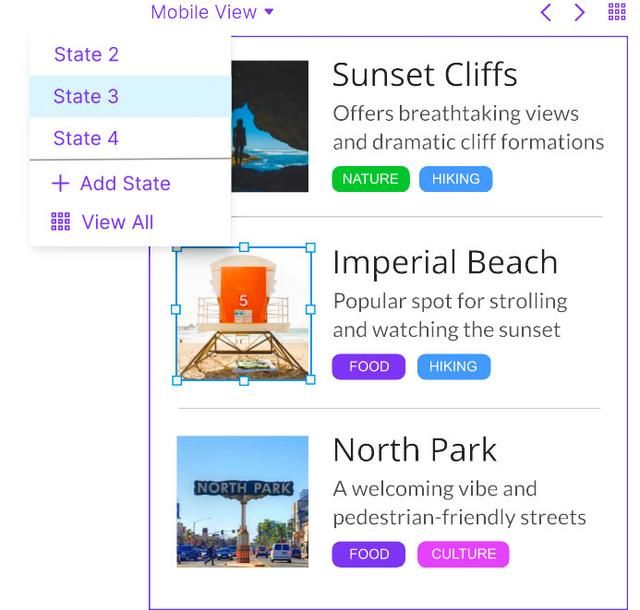640x610 pixels.
Task: Click the blue HIKING tag under Sunset Cliffs
Action: coord(456,179)
